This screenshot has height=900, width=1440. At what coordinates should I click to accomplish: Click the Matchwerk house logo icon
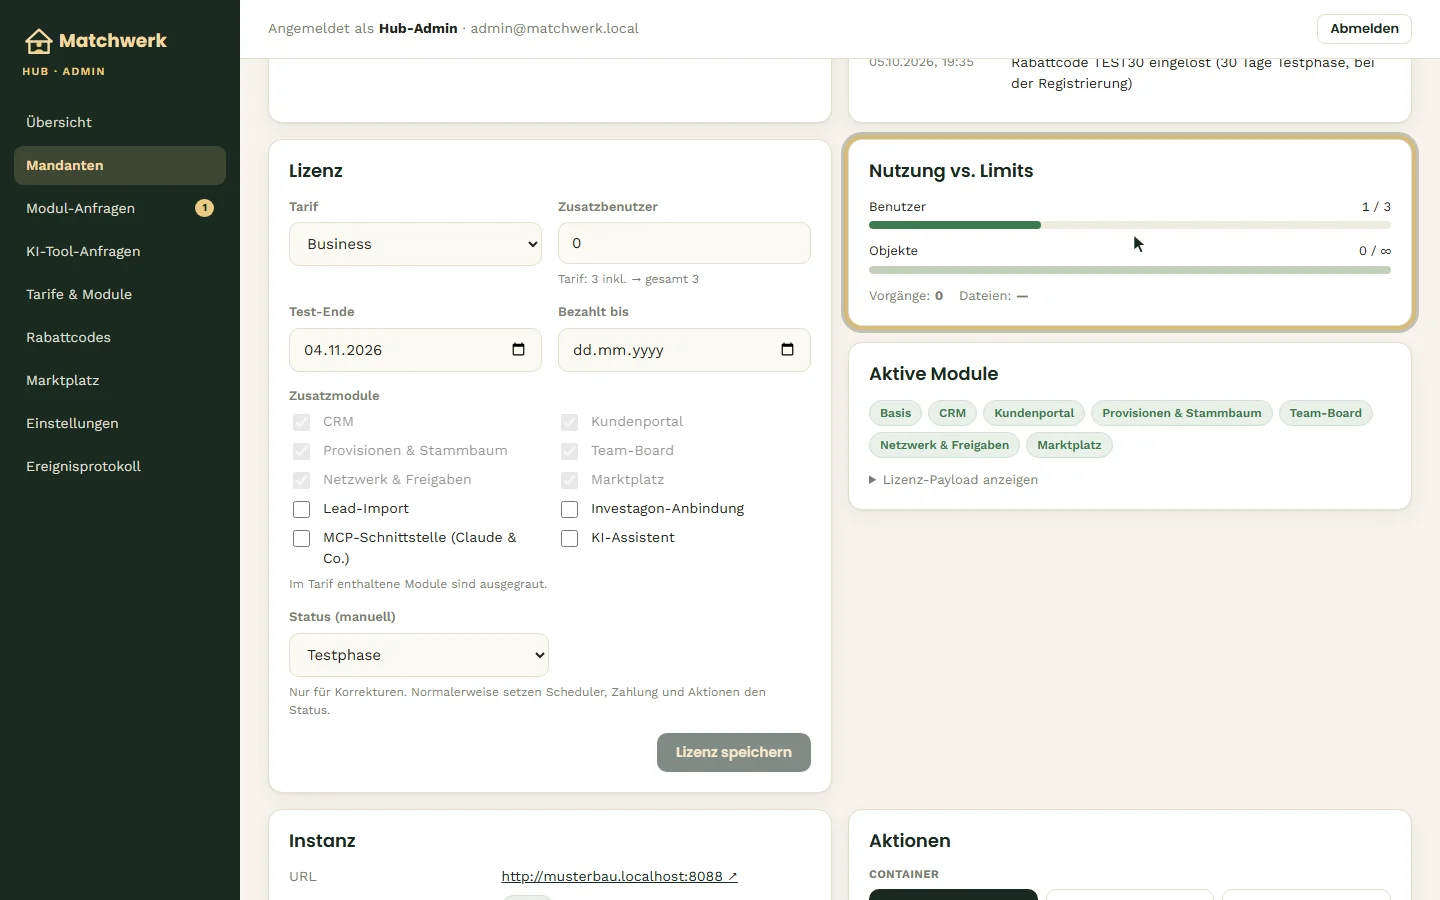pos(38,41)
